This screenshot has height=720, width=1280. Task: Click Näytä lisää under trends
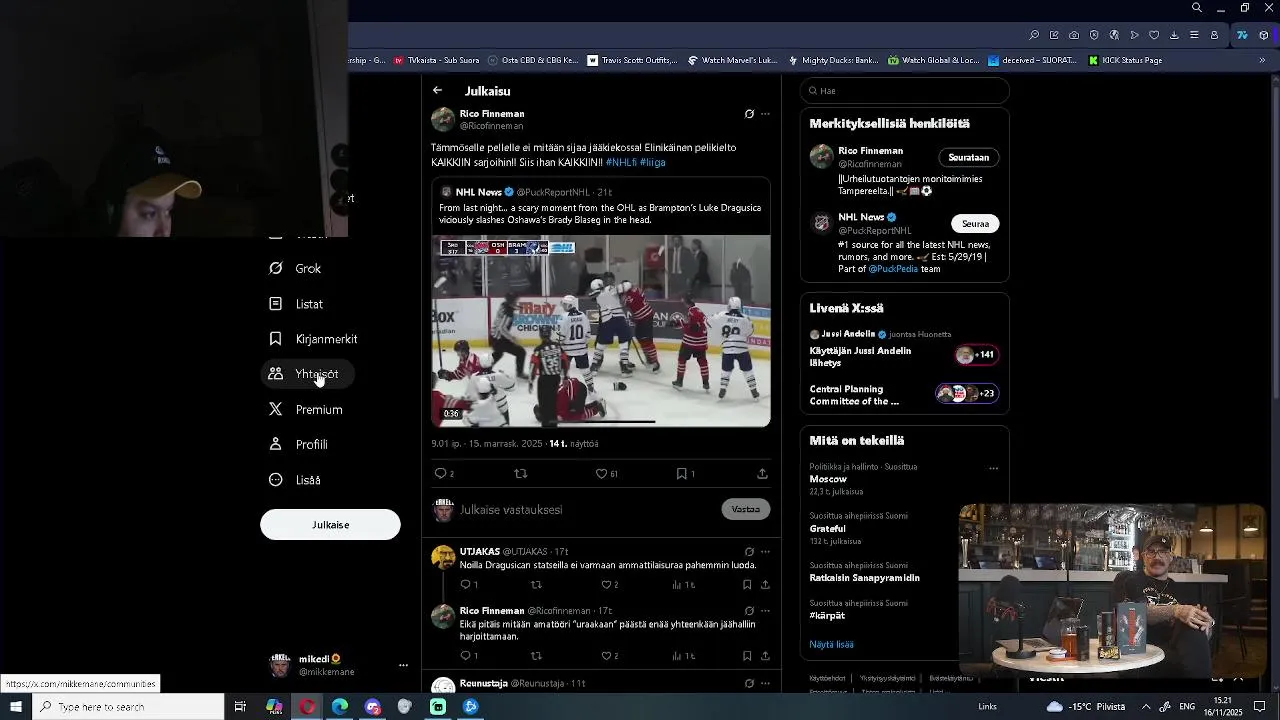pyautogui.click(x=831, y=644)
